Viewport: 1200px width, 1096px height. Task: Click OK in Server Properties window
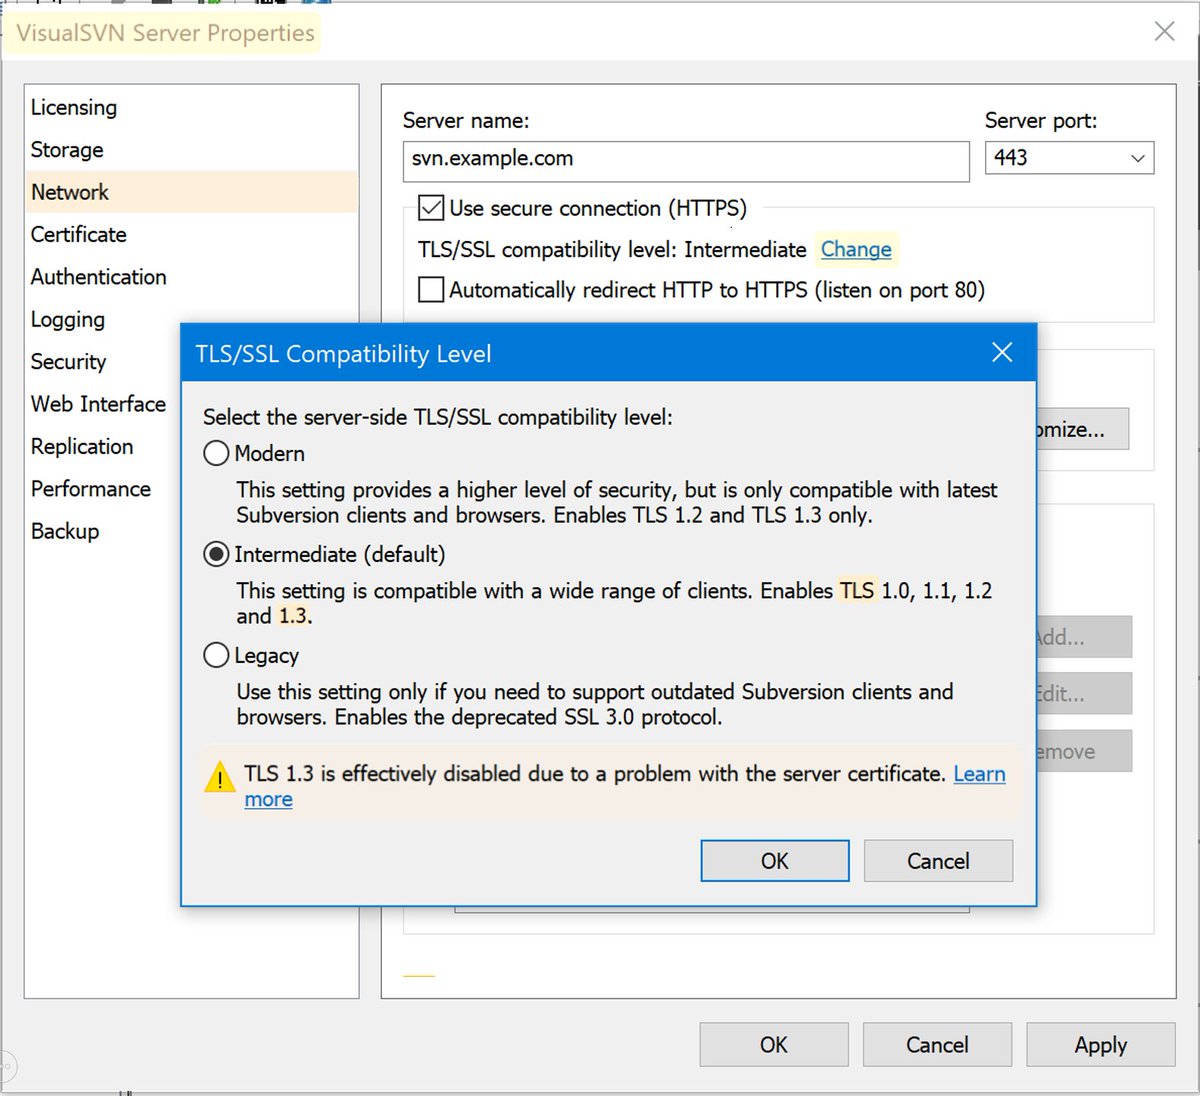[774, 1045]
